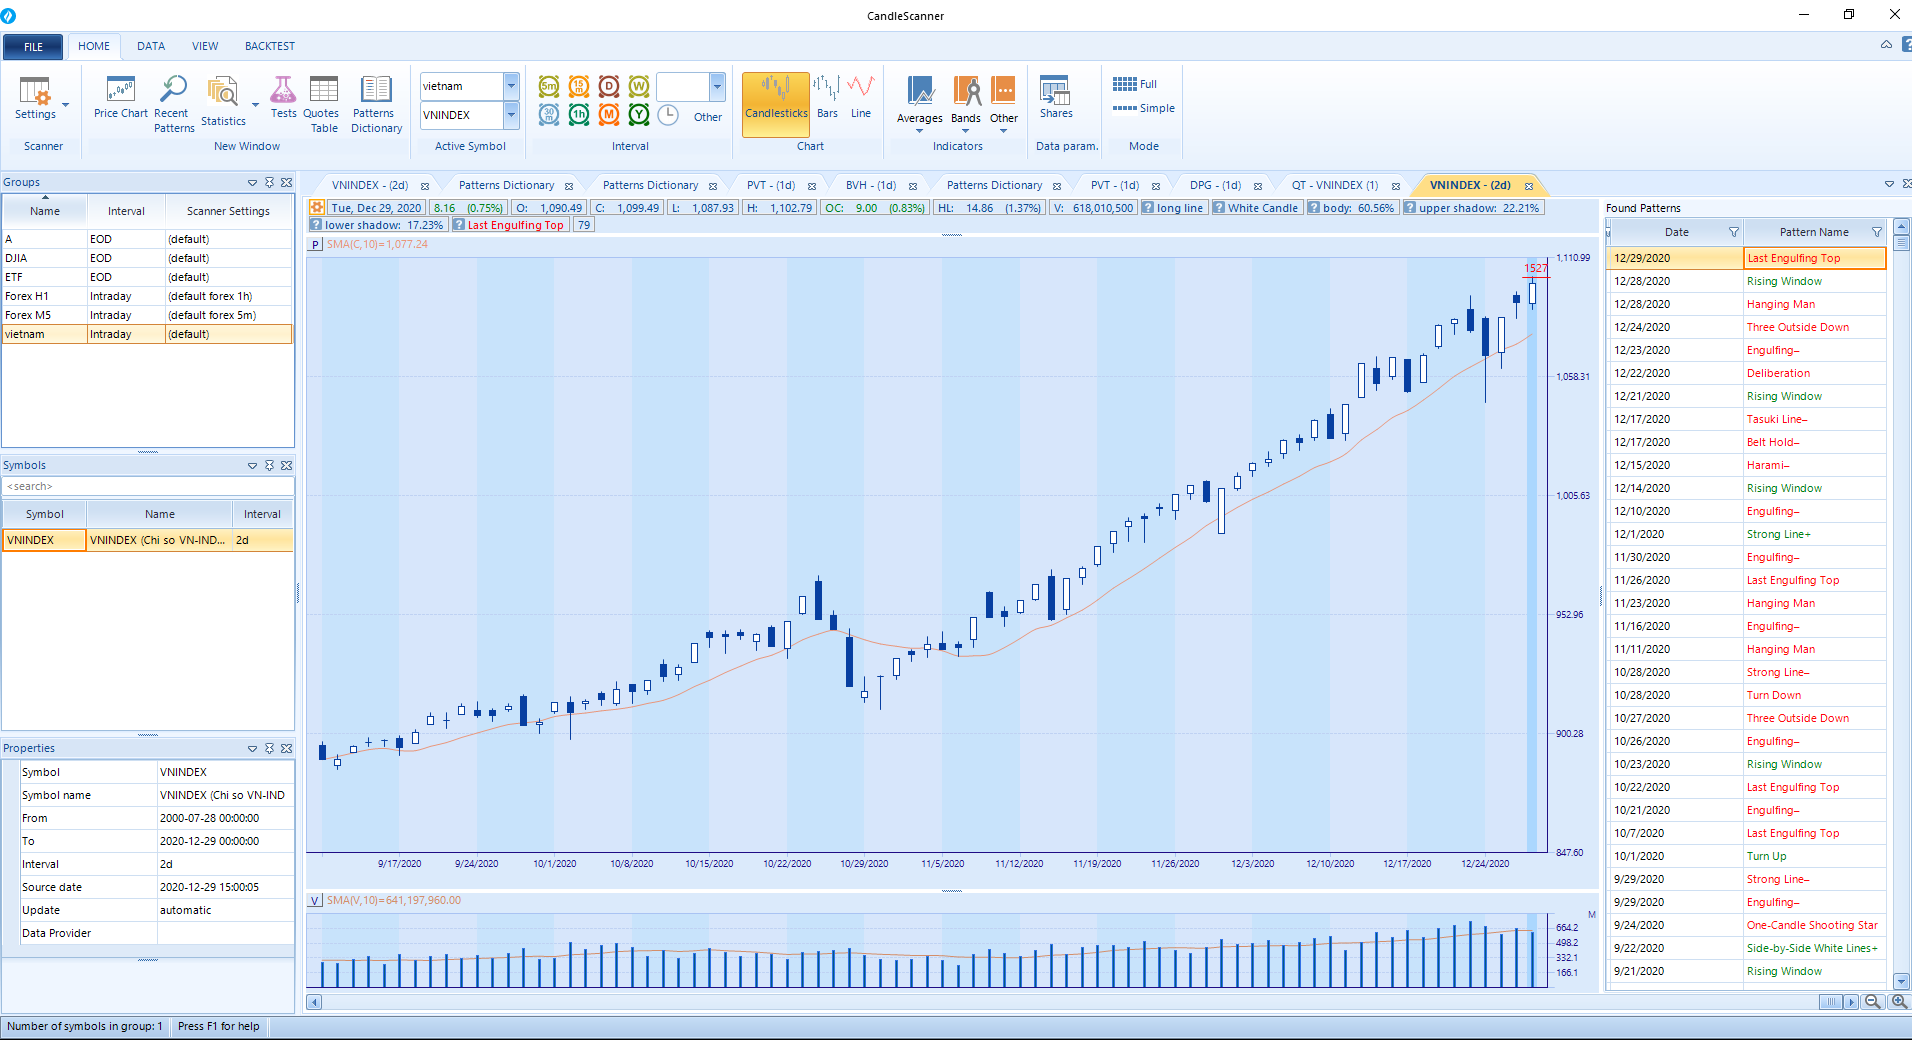Open the Price Chart window
This screenshot has width=1912, height=1040.
tap(120, 98)
